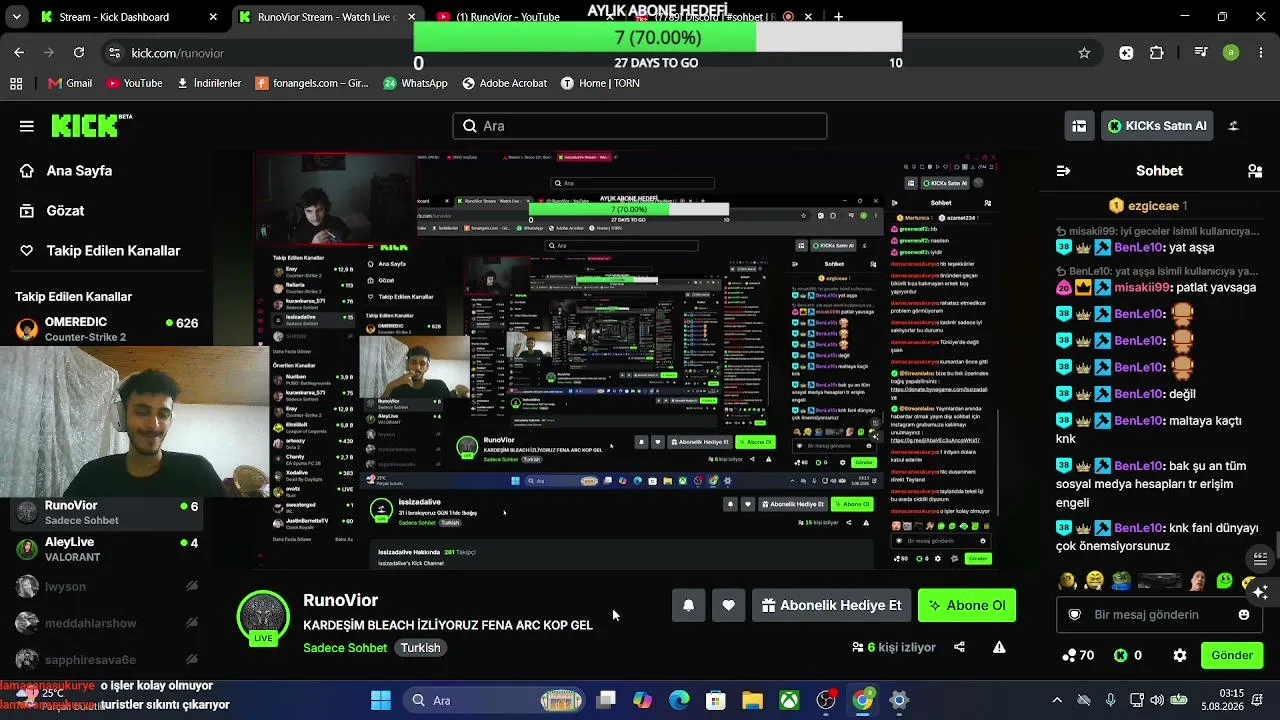
Task: Open Chrome profile avatar
Action: pyautogui.click(x=1231, y=53)
